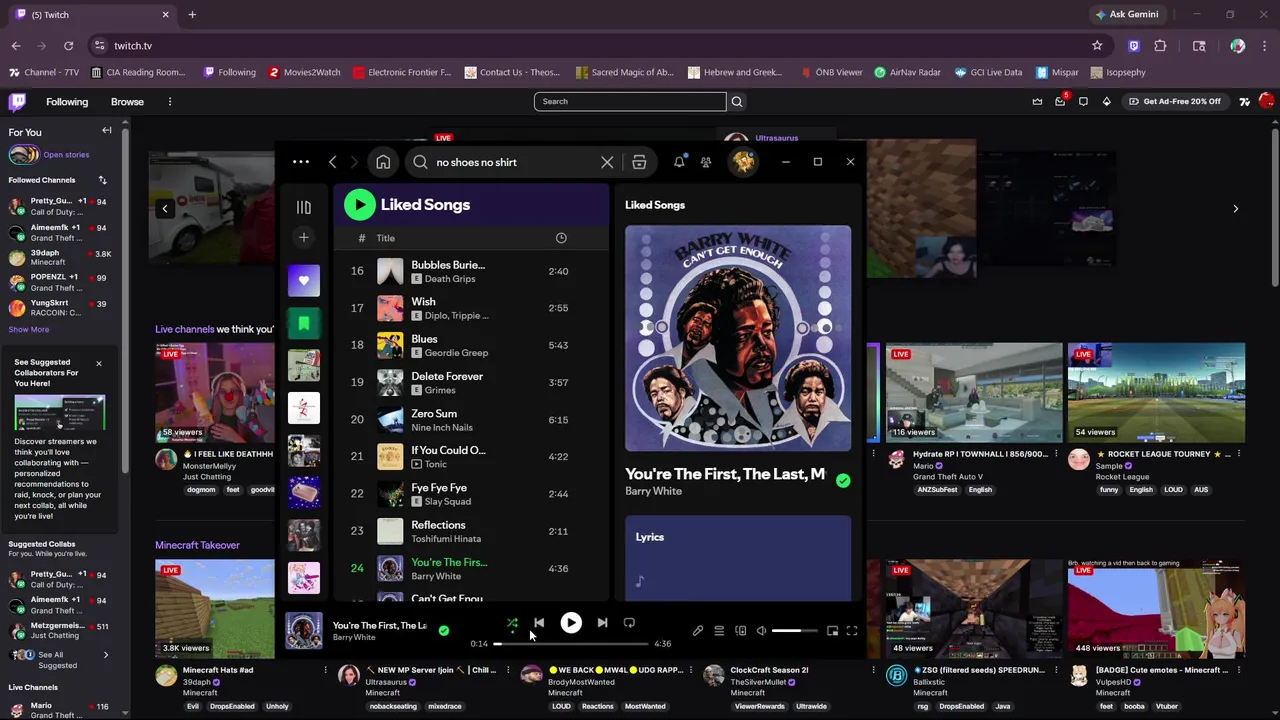Advance Twitch carousel with right arrow
Screen dimensions: 1280x720
[1235, 208]
